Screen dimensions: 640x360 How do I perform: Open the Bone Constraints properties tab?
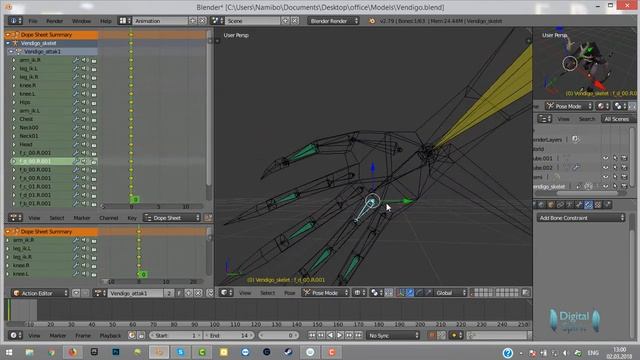coord(588,204)
